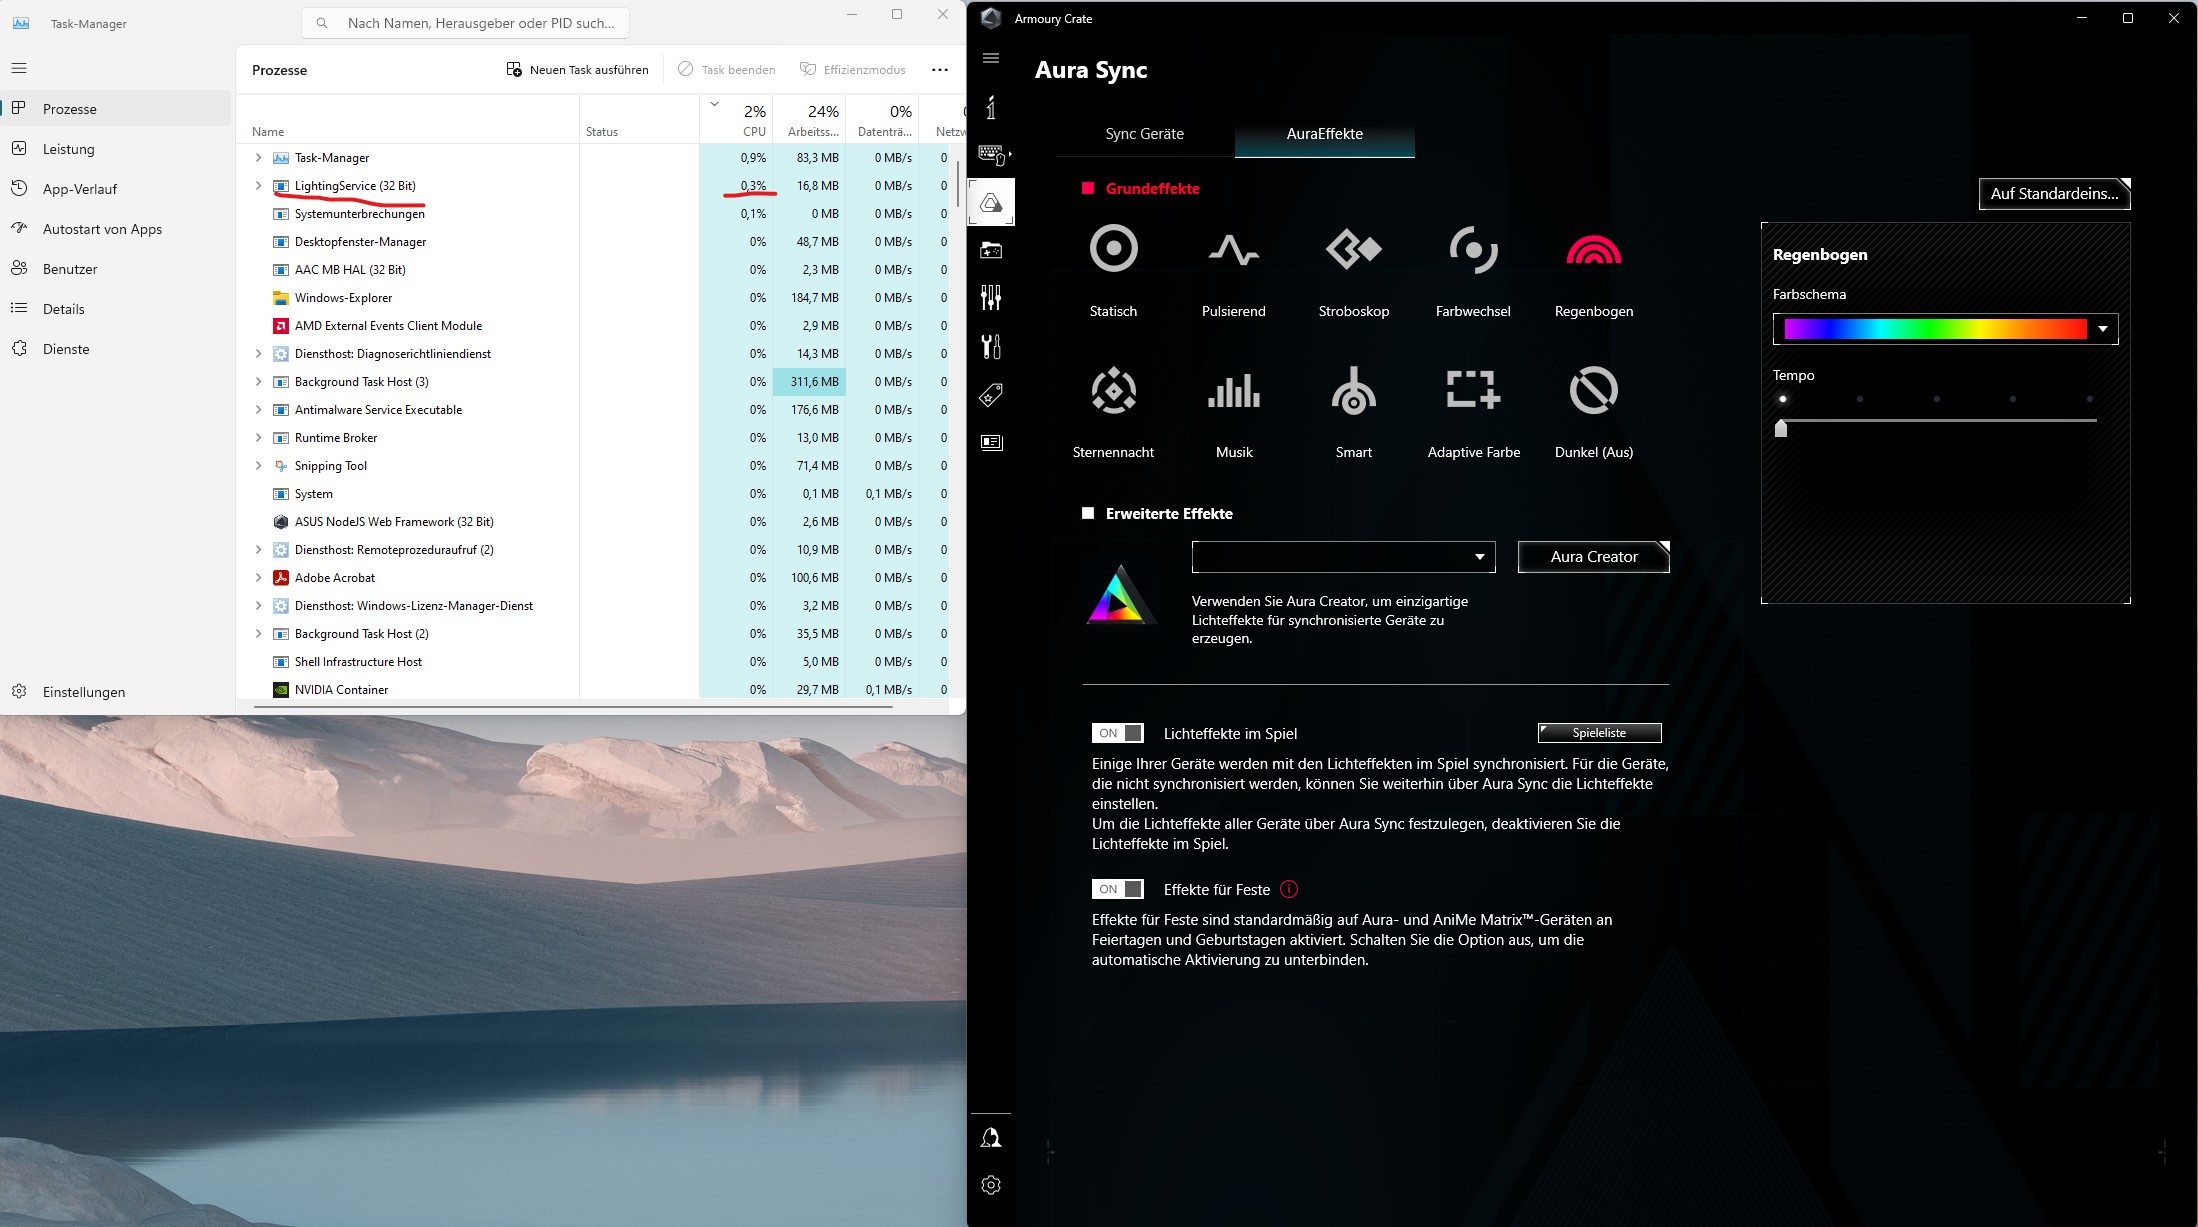The width and height of the screenshot is (2198, 1227).
Task: Open the Leistung page in Task-Manager
Action: click(x=69, y=149)
